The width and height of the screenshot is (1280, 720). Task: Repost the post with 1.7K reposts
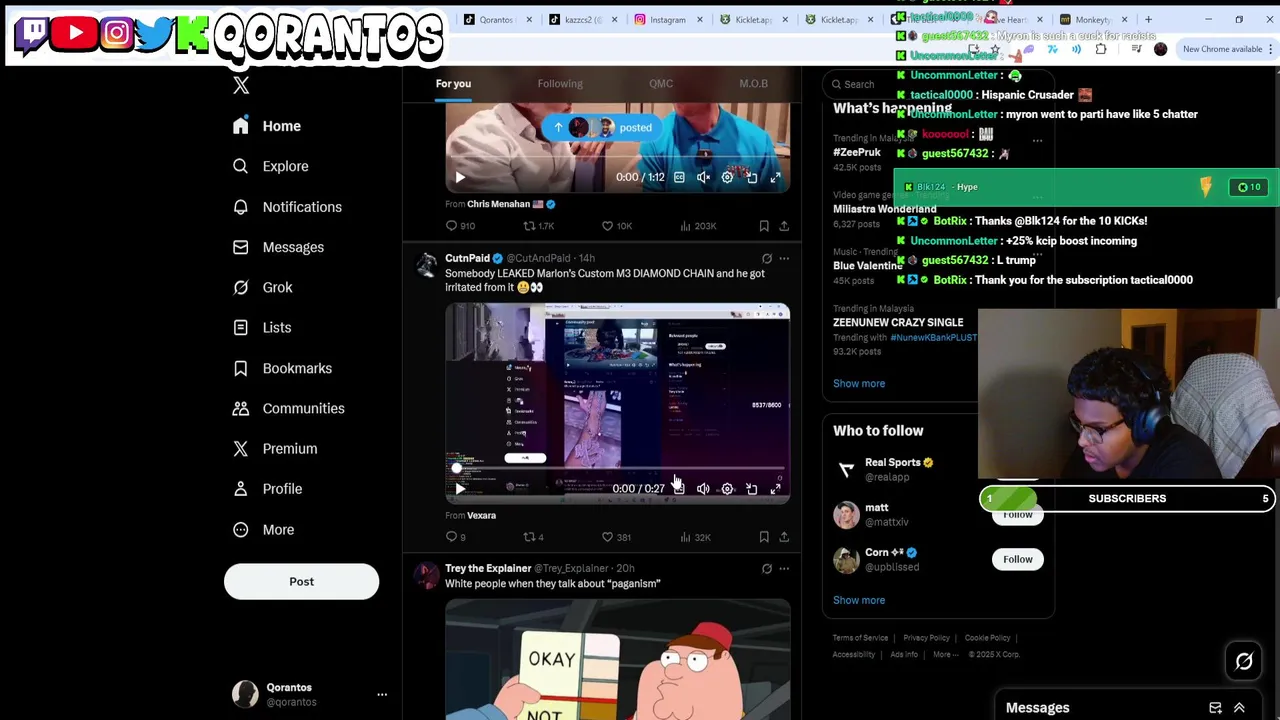coord(539,226)
